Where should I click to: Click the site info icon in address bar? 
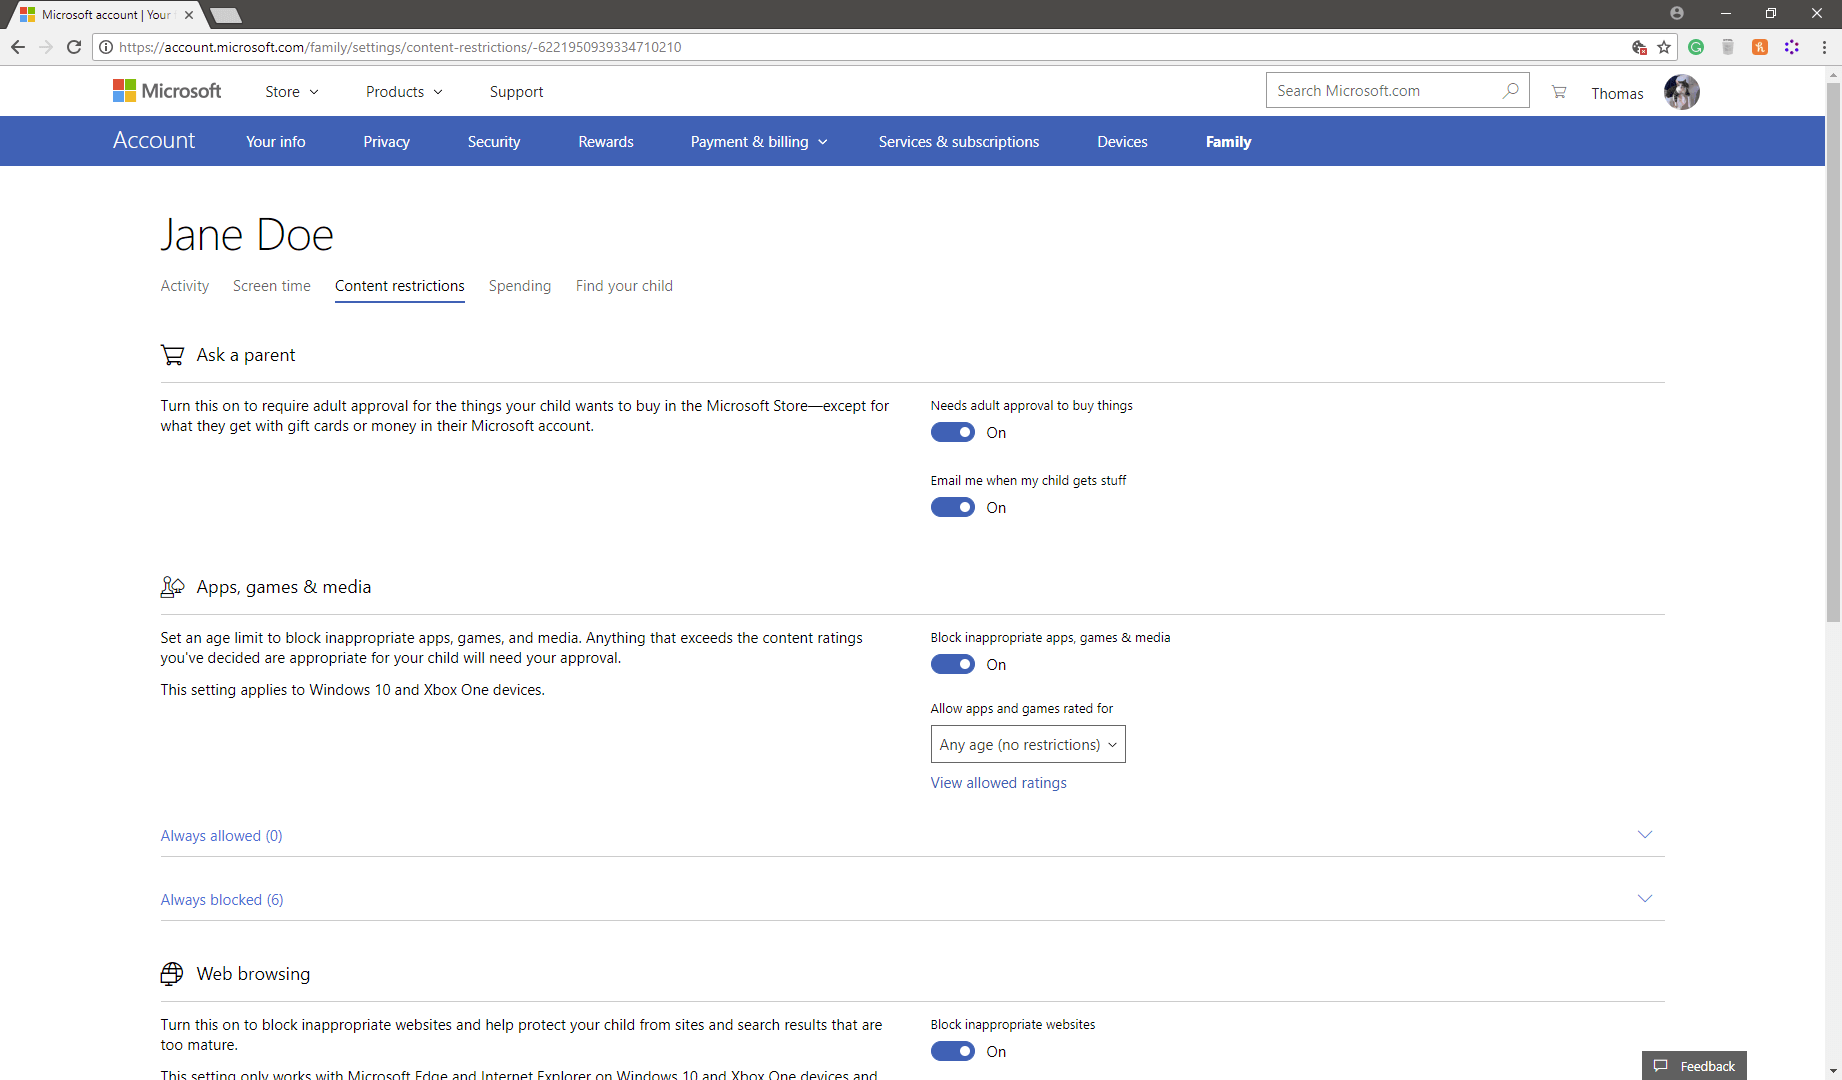(x=106, y=47)
